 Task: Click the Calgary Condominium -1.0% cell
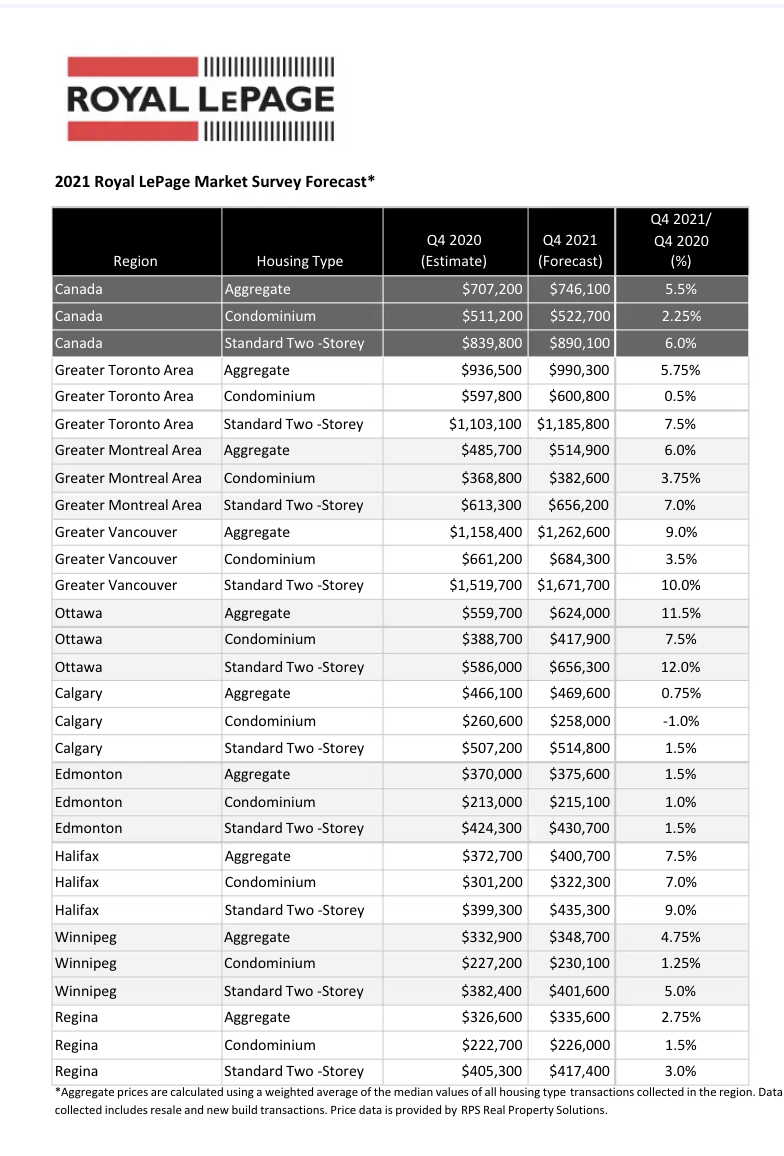(x=681, y=722)
